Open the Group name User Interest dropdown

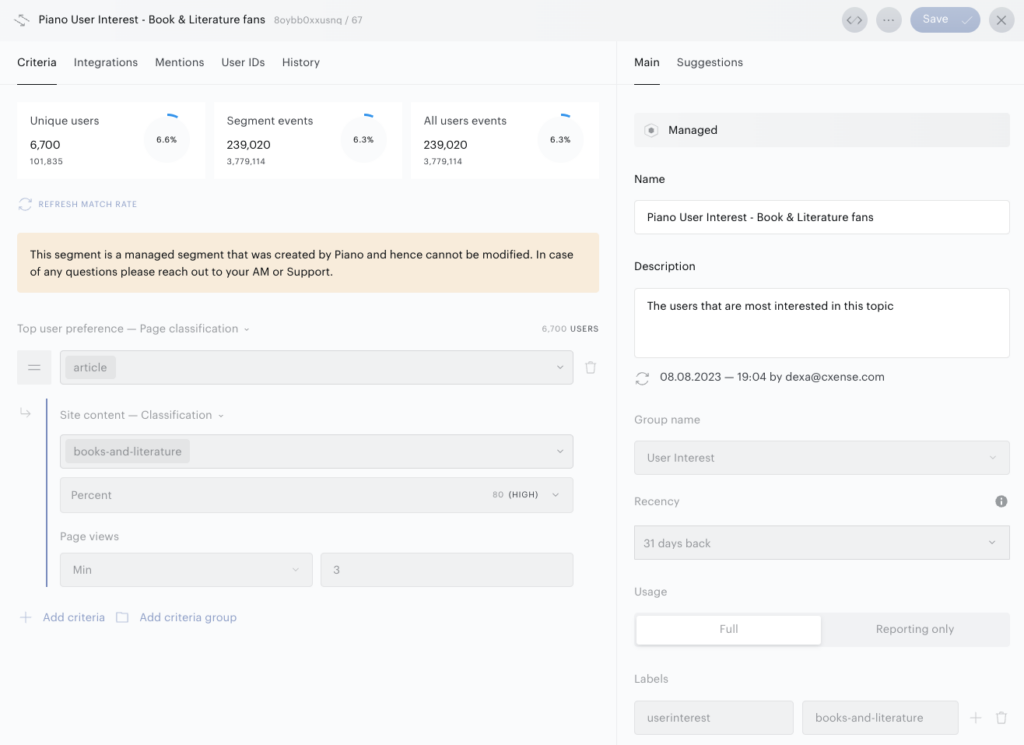point(822,458)
